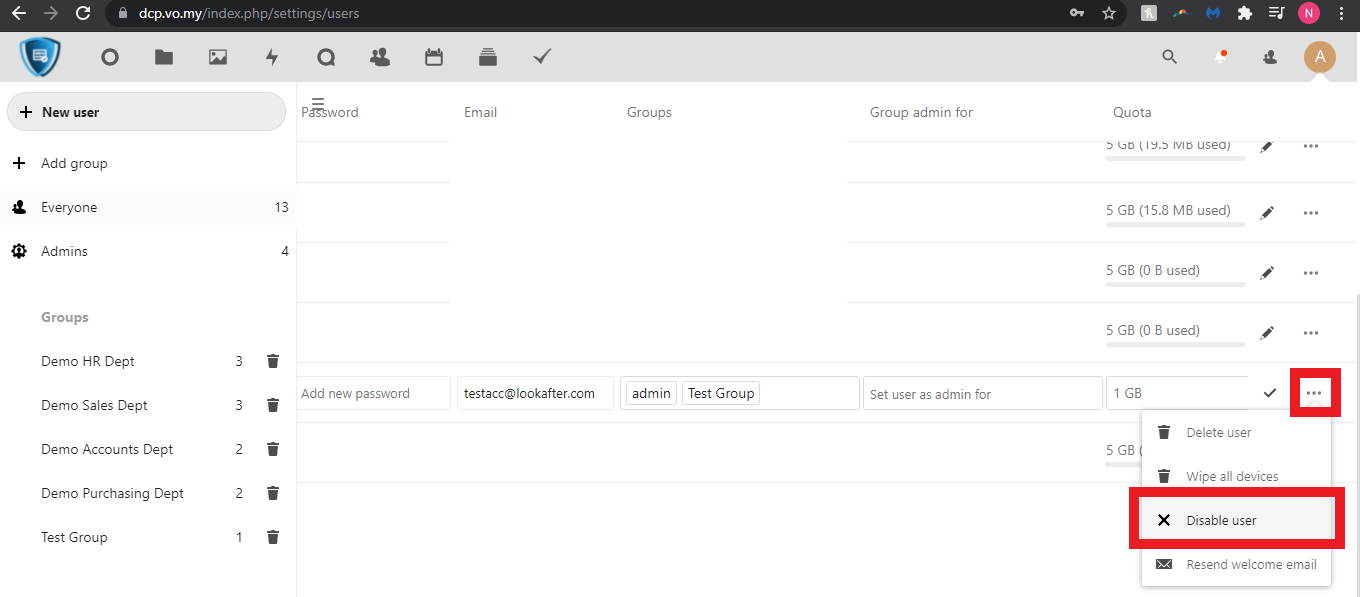Click the search magnifier icon
The width and height of the screenshot is (1360, 597).
pos(1169,57)
